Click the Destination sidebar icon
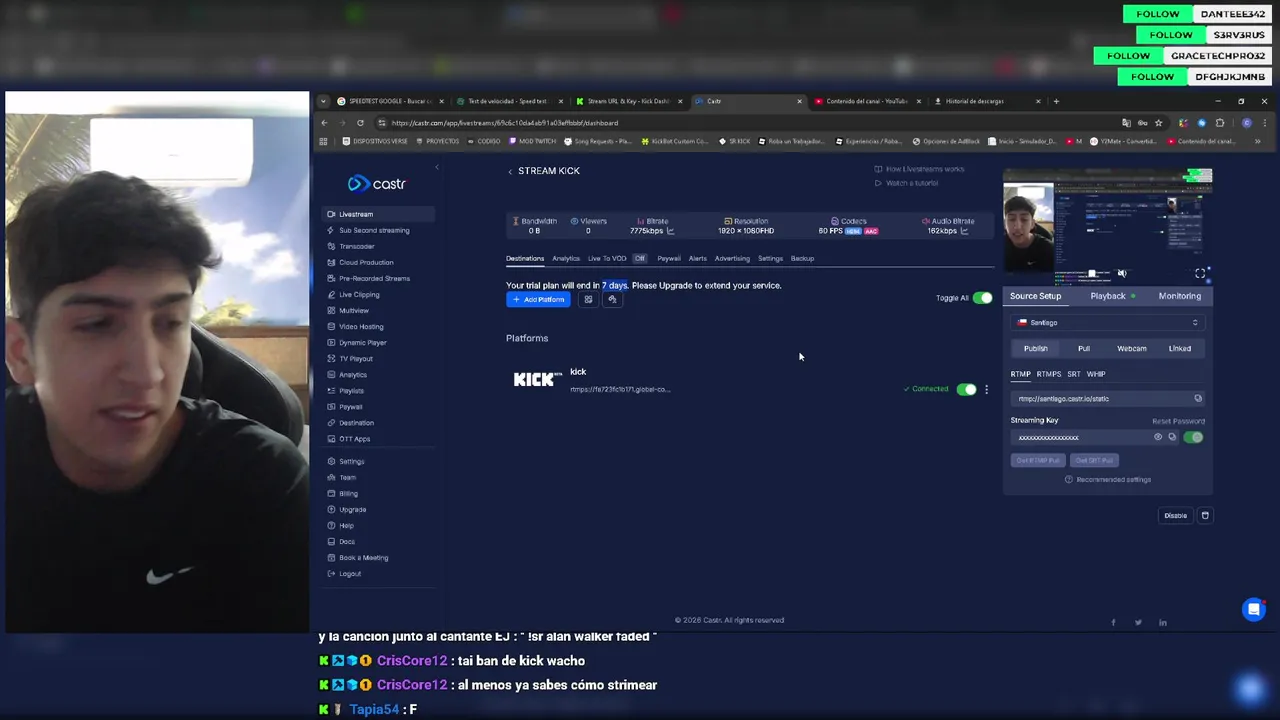This screenshot has height=720, width=1280. 331,422
